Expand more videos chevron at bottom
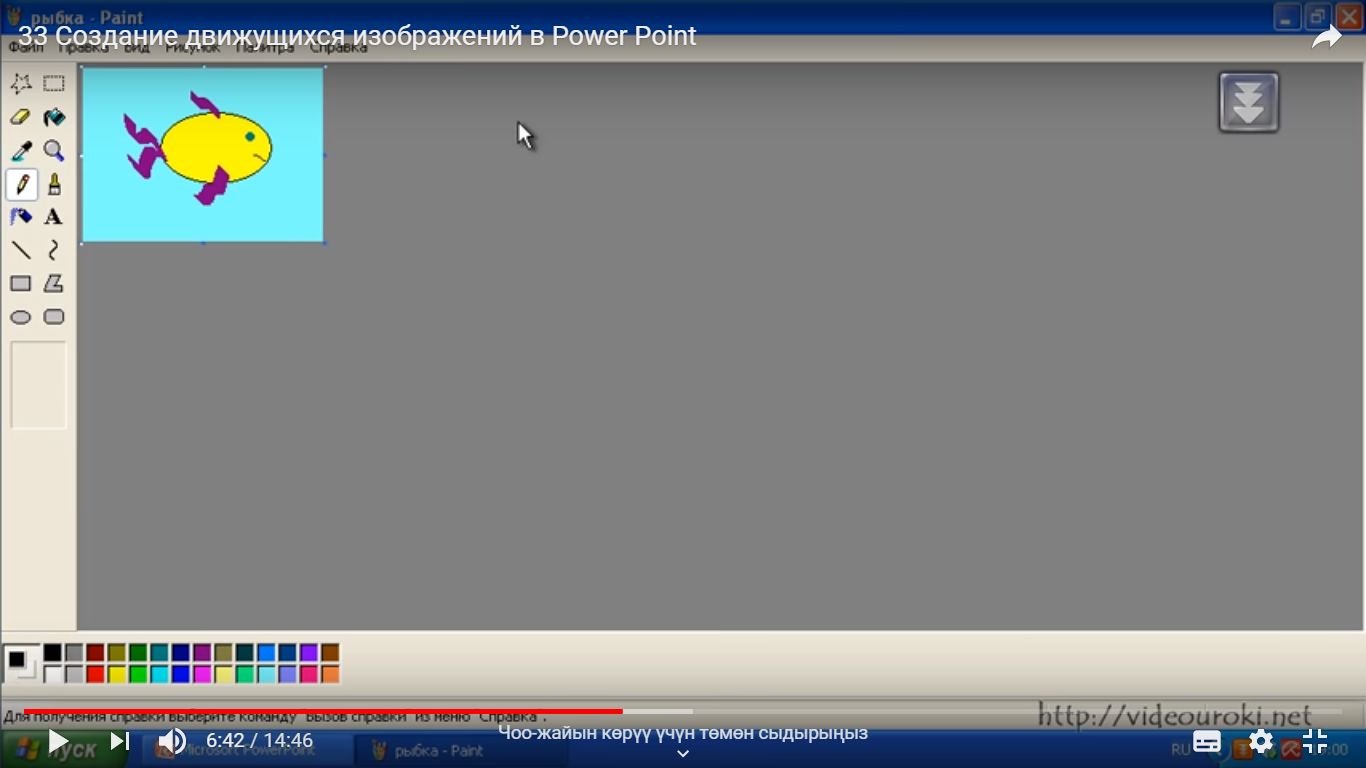 tap(683, 754)
